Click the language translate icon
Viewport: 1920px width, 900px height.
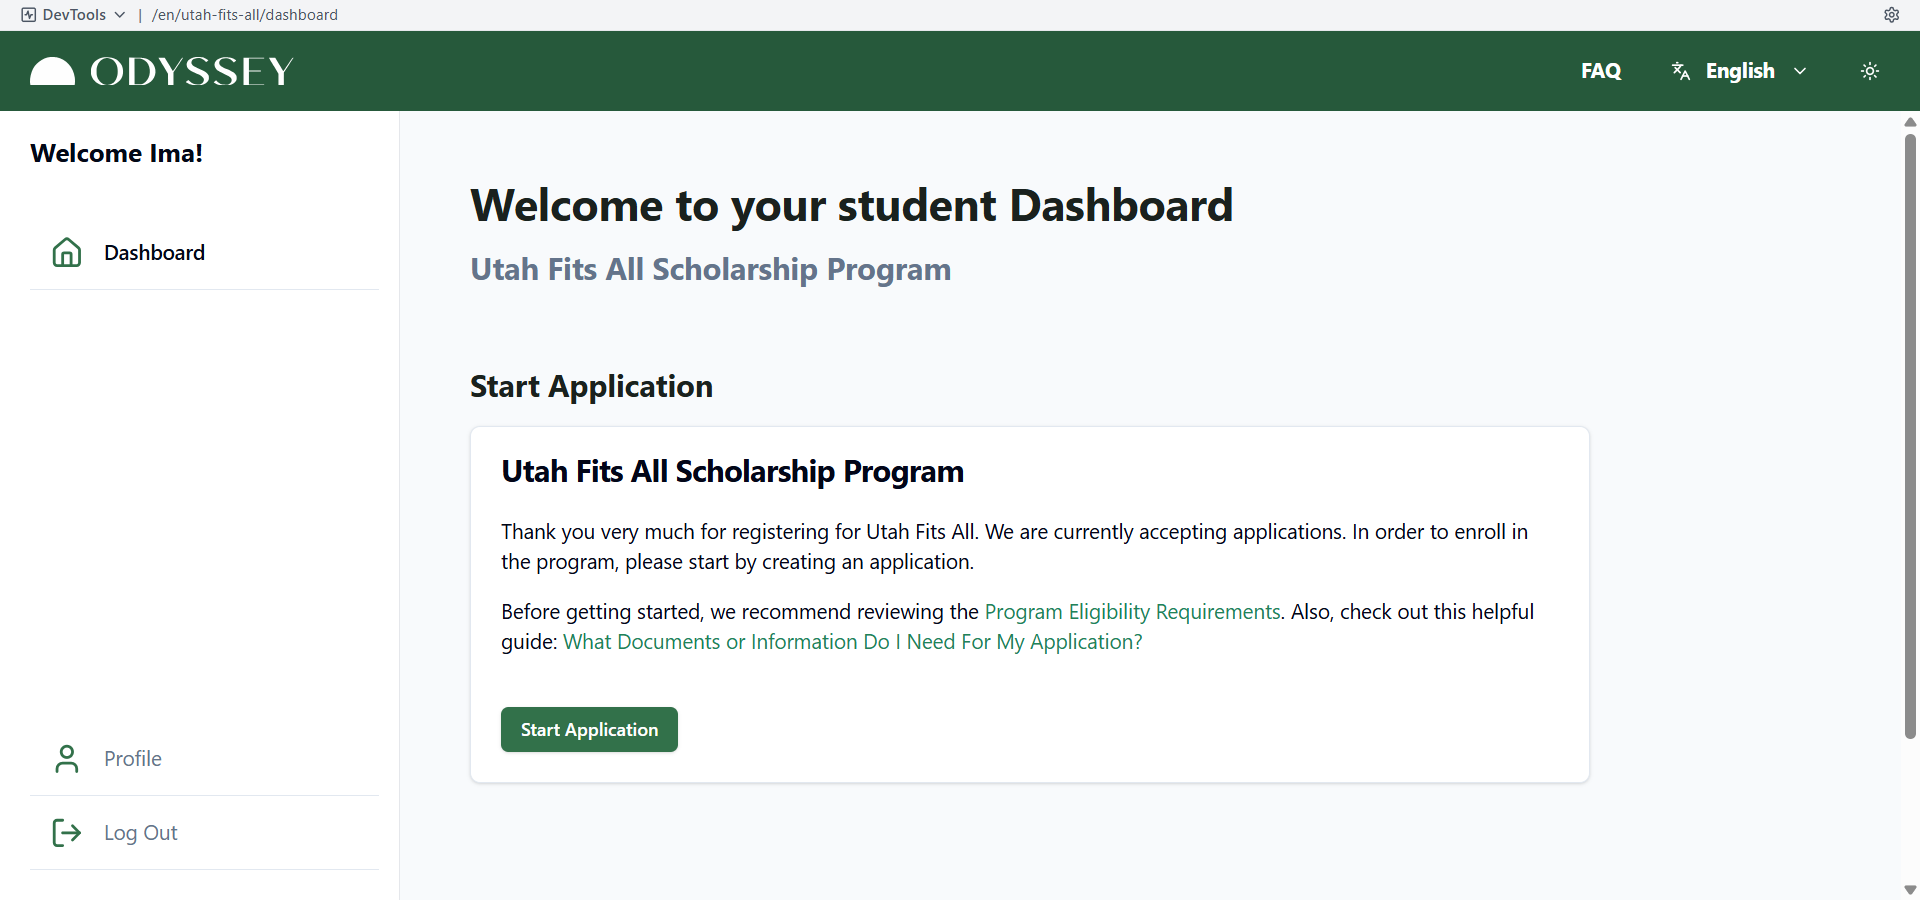pos(1681,71)
